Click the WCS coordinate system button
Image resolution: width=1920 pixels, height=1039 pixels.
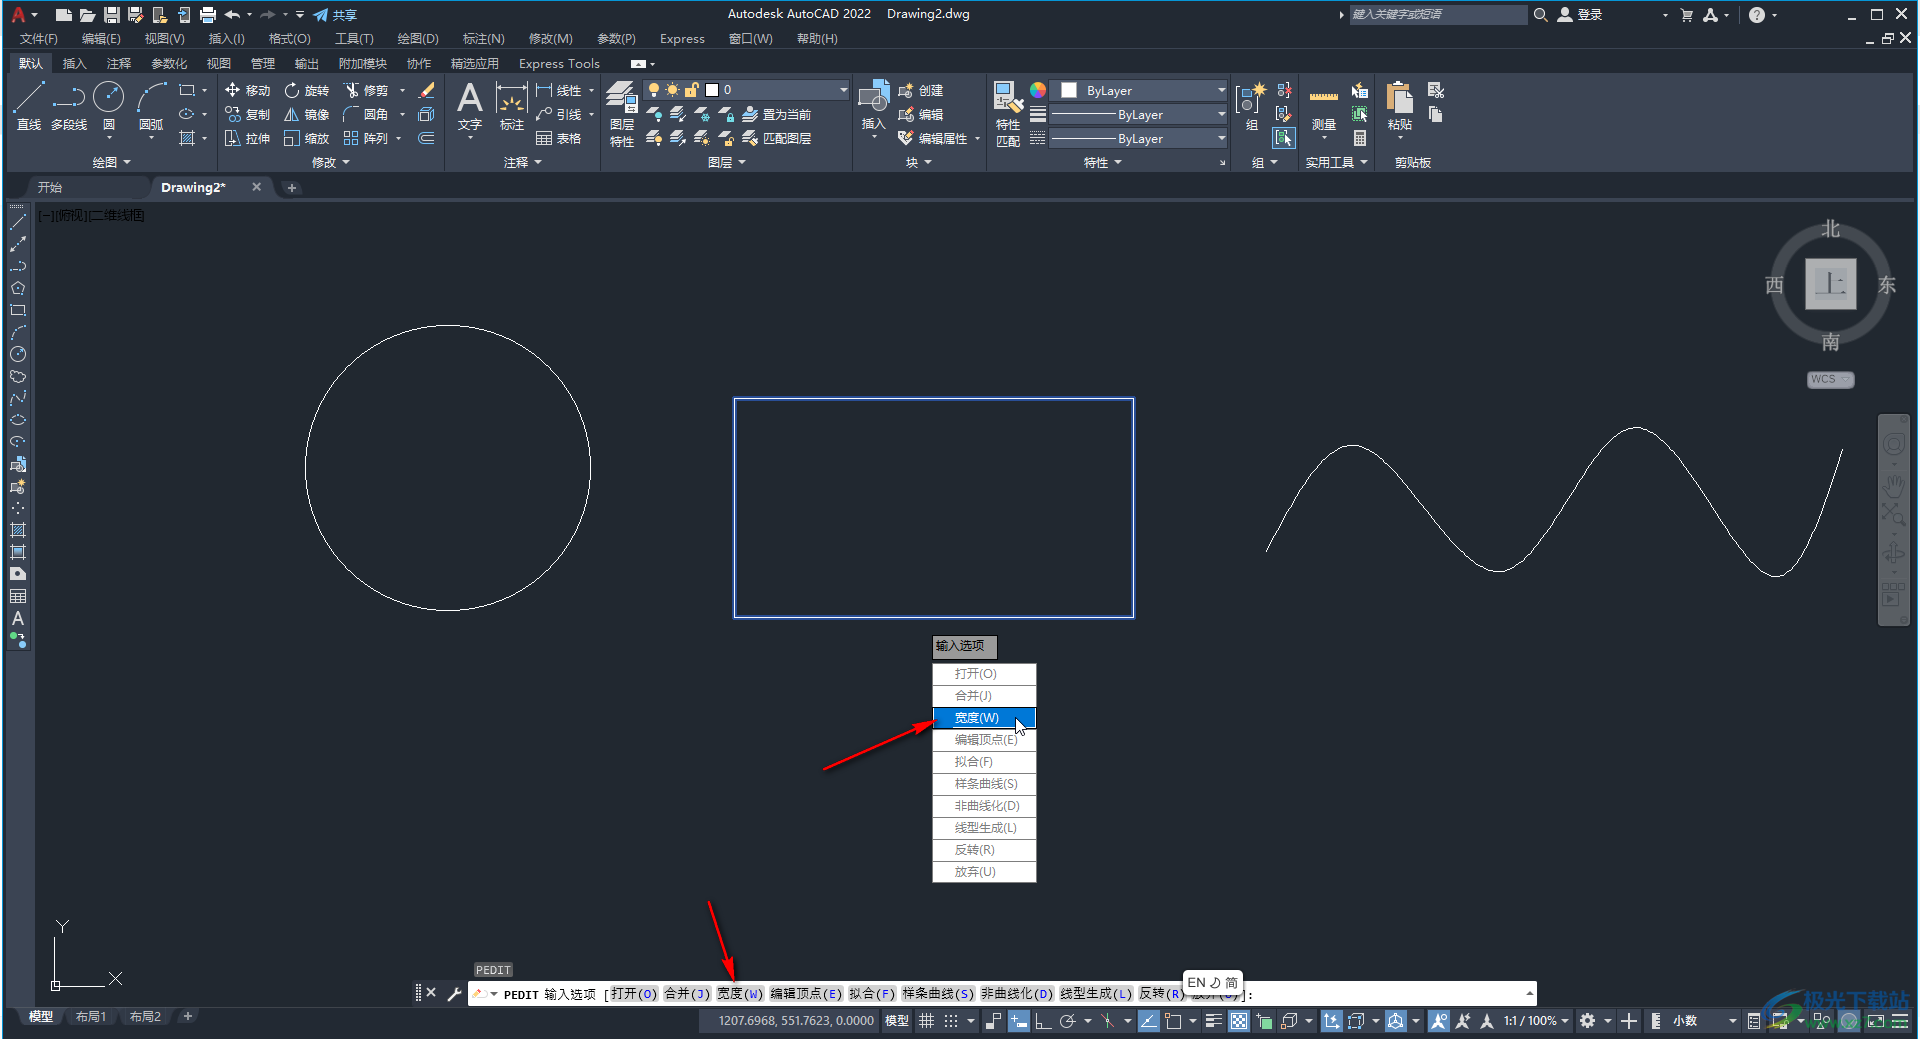tap(1830, 380)
